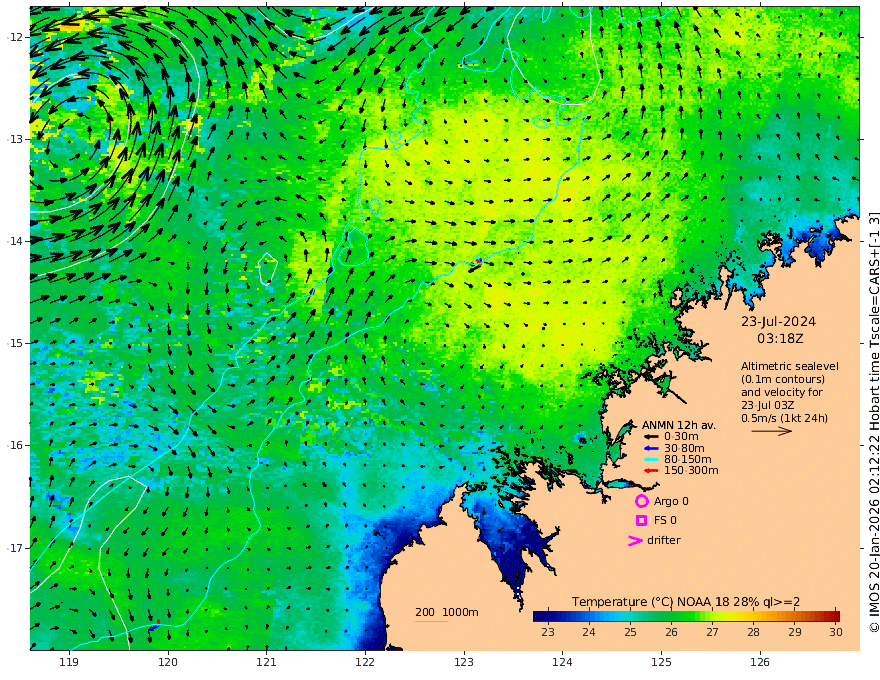The image size is (880, 680).
Task: Click colorbar tick label 24
Action: 589,632
